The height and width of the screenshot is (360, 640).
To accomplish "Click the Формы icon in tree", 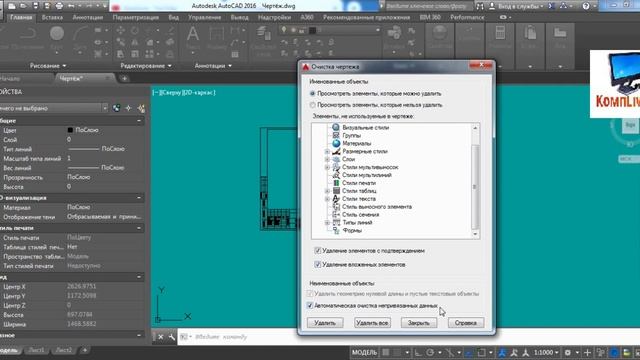I will [336, 230].
